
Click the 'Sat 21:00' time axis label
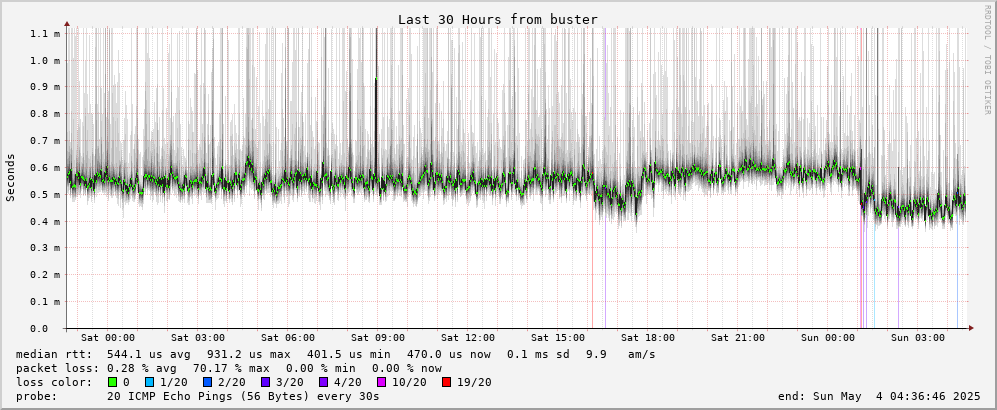coord(738,338)
